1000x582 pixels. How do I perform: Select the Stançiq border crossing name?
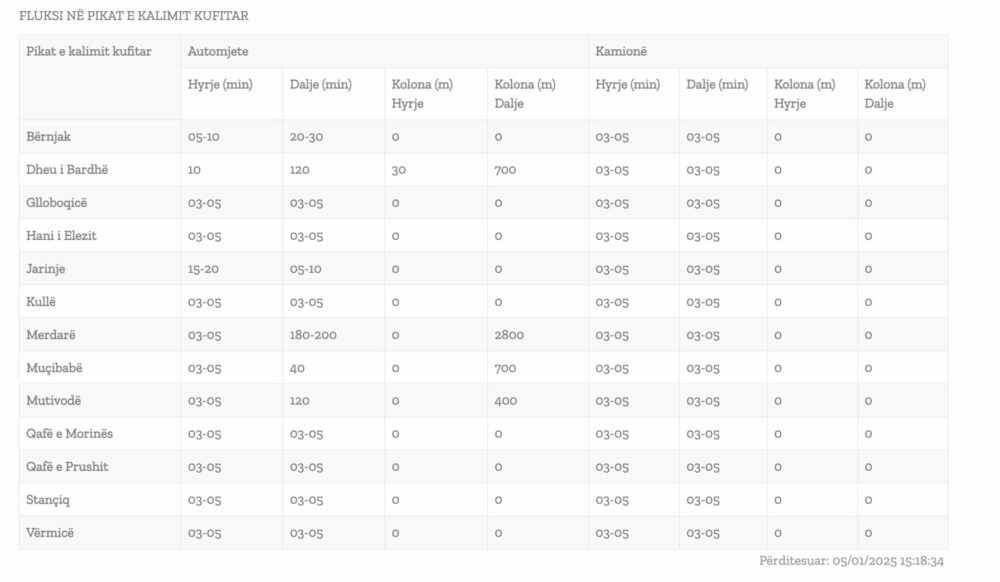click(x=48, y=500)
